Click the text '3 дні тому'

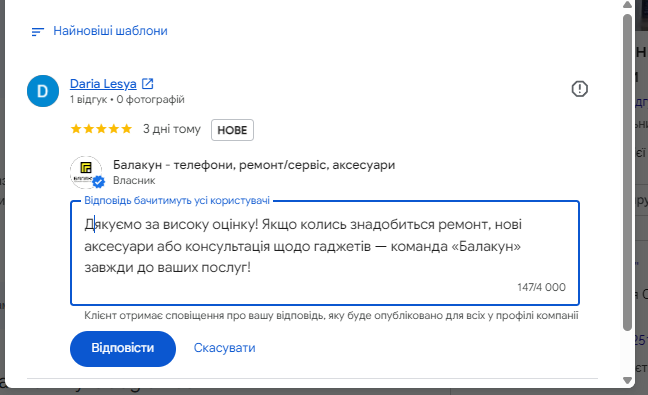tap(172, 129)
